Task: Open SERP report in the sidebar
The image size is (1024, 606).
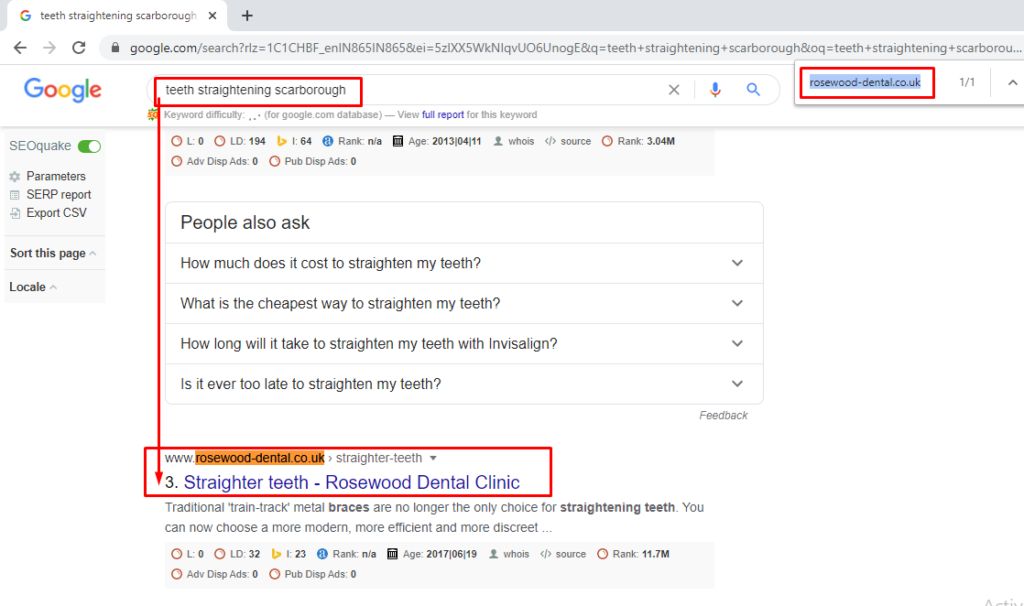Action: click(58, 195)
